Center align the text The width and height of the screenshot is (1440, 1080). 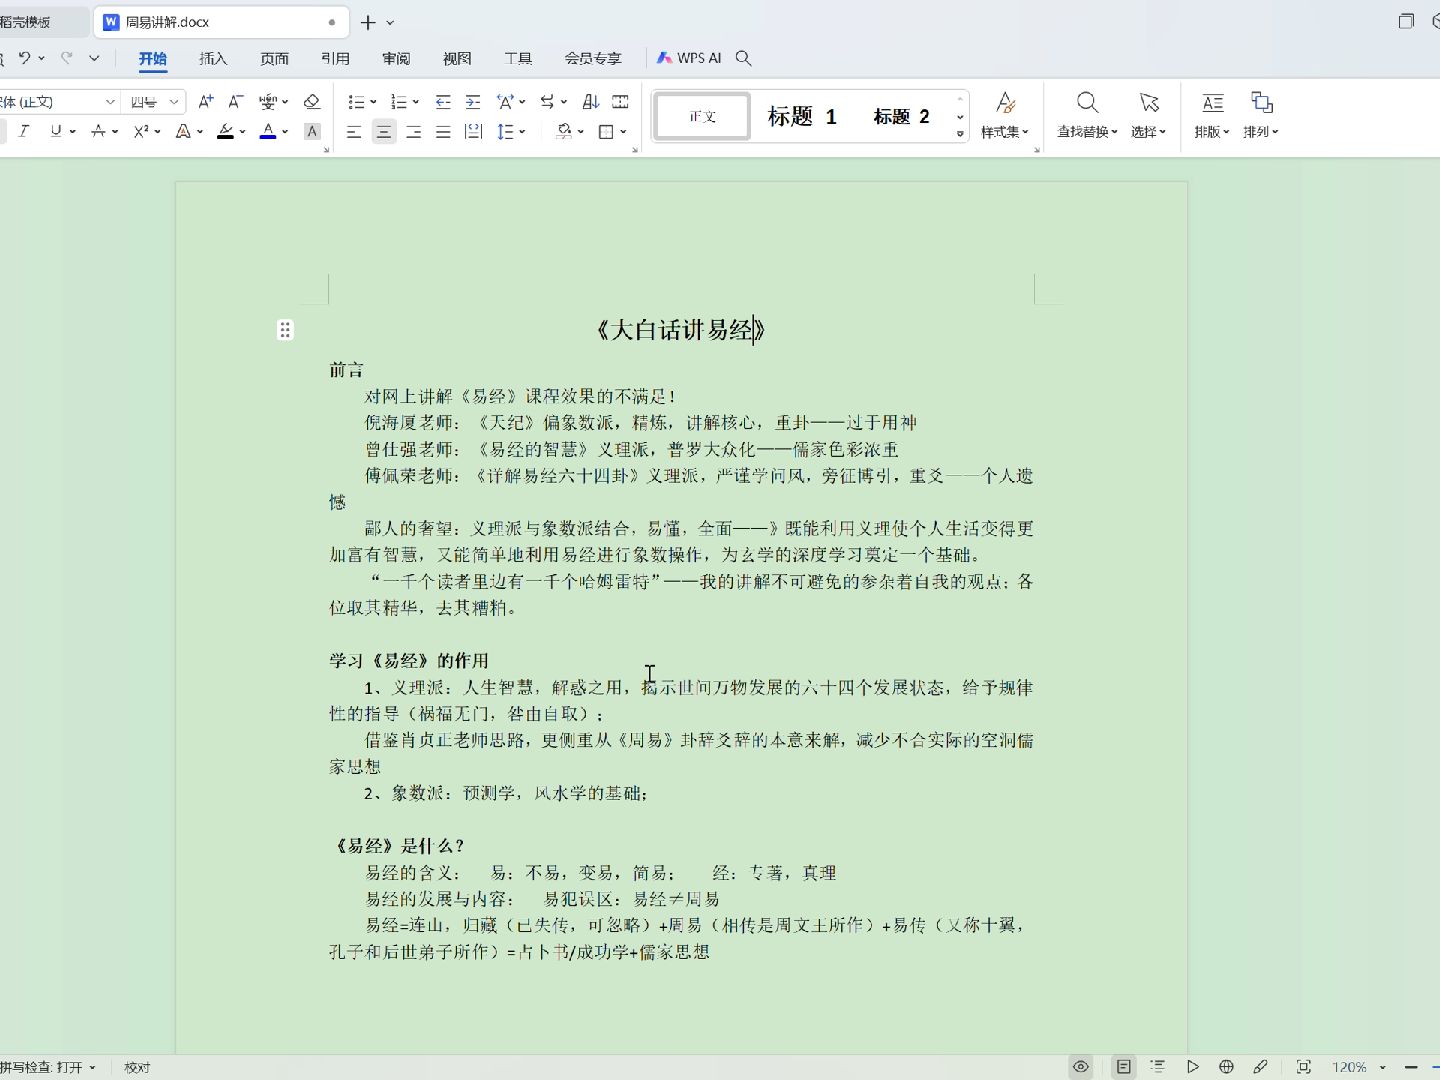[x=384, y=131]
